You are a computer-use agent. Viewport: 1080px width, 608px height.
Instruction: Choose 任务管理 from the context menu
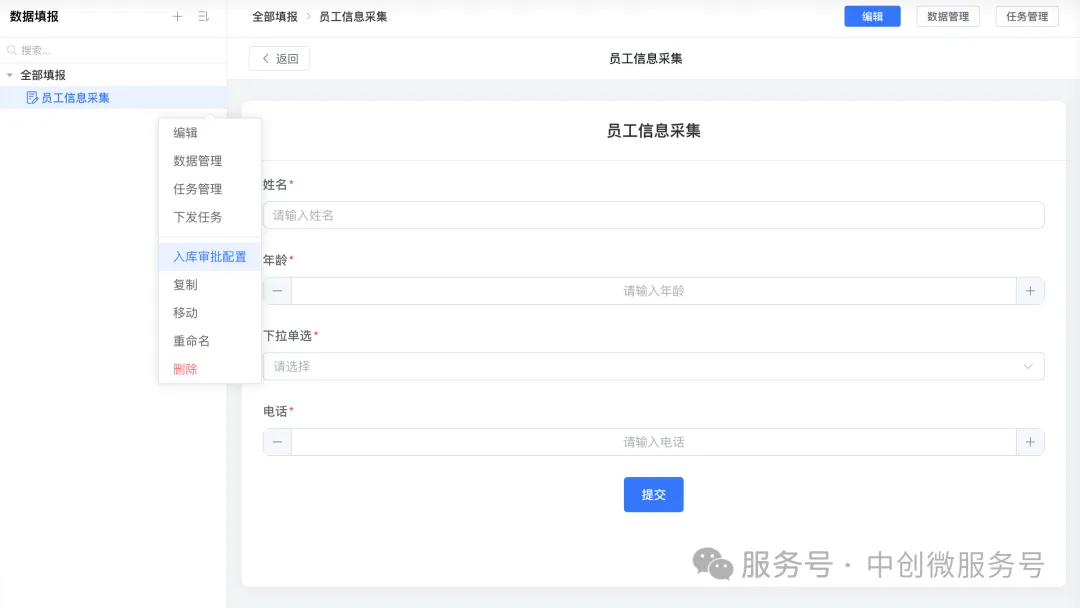pos(210,189)
